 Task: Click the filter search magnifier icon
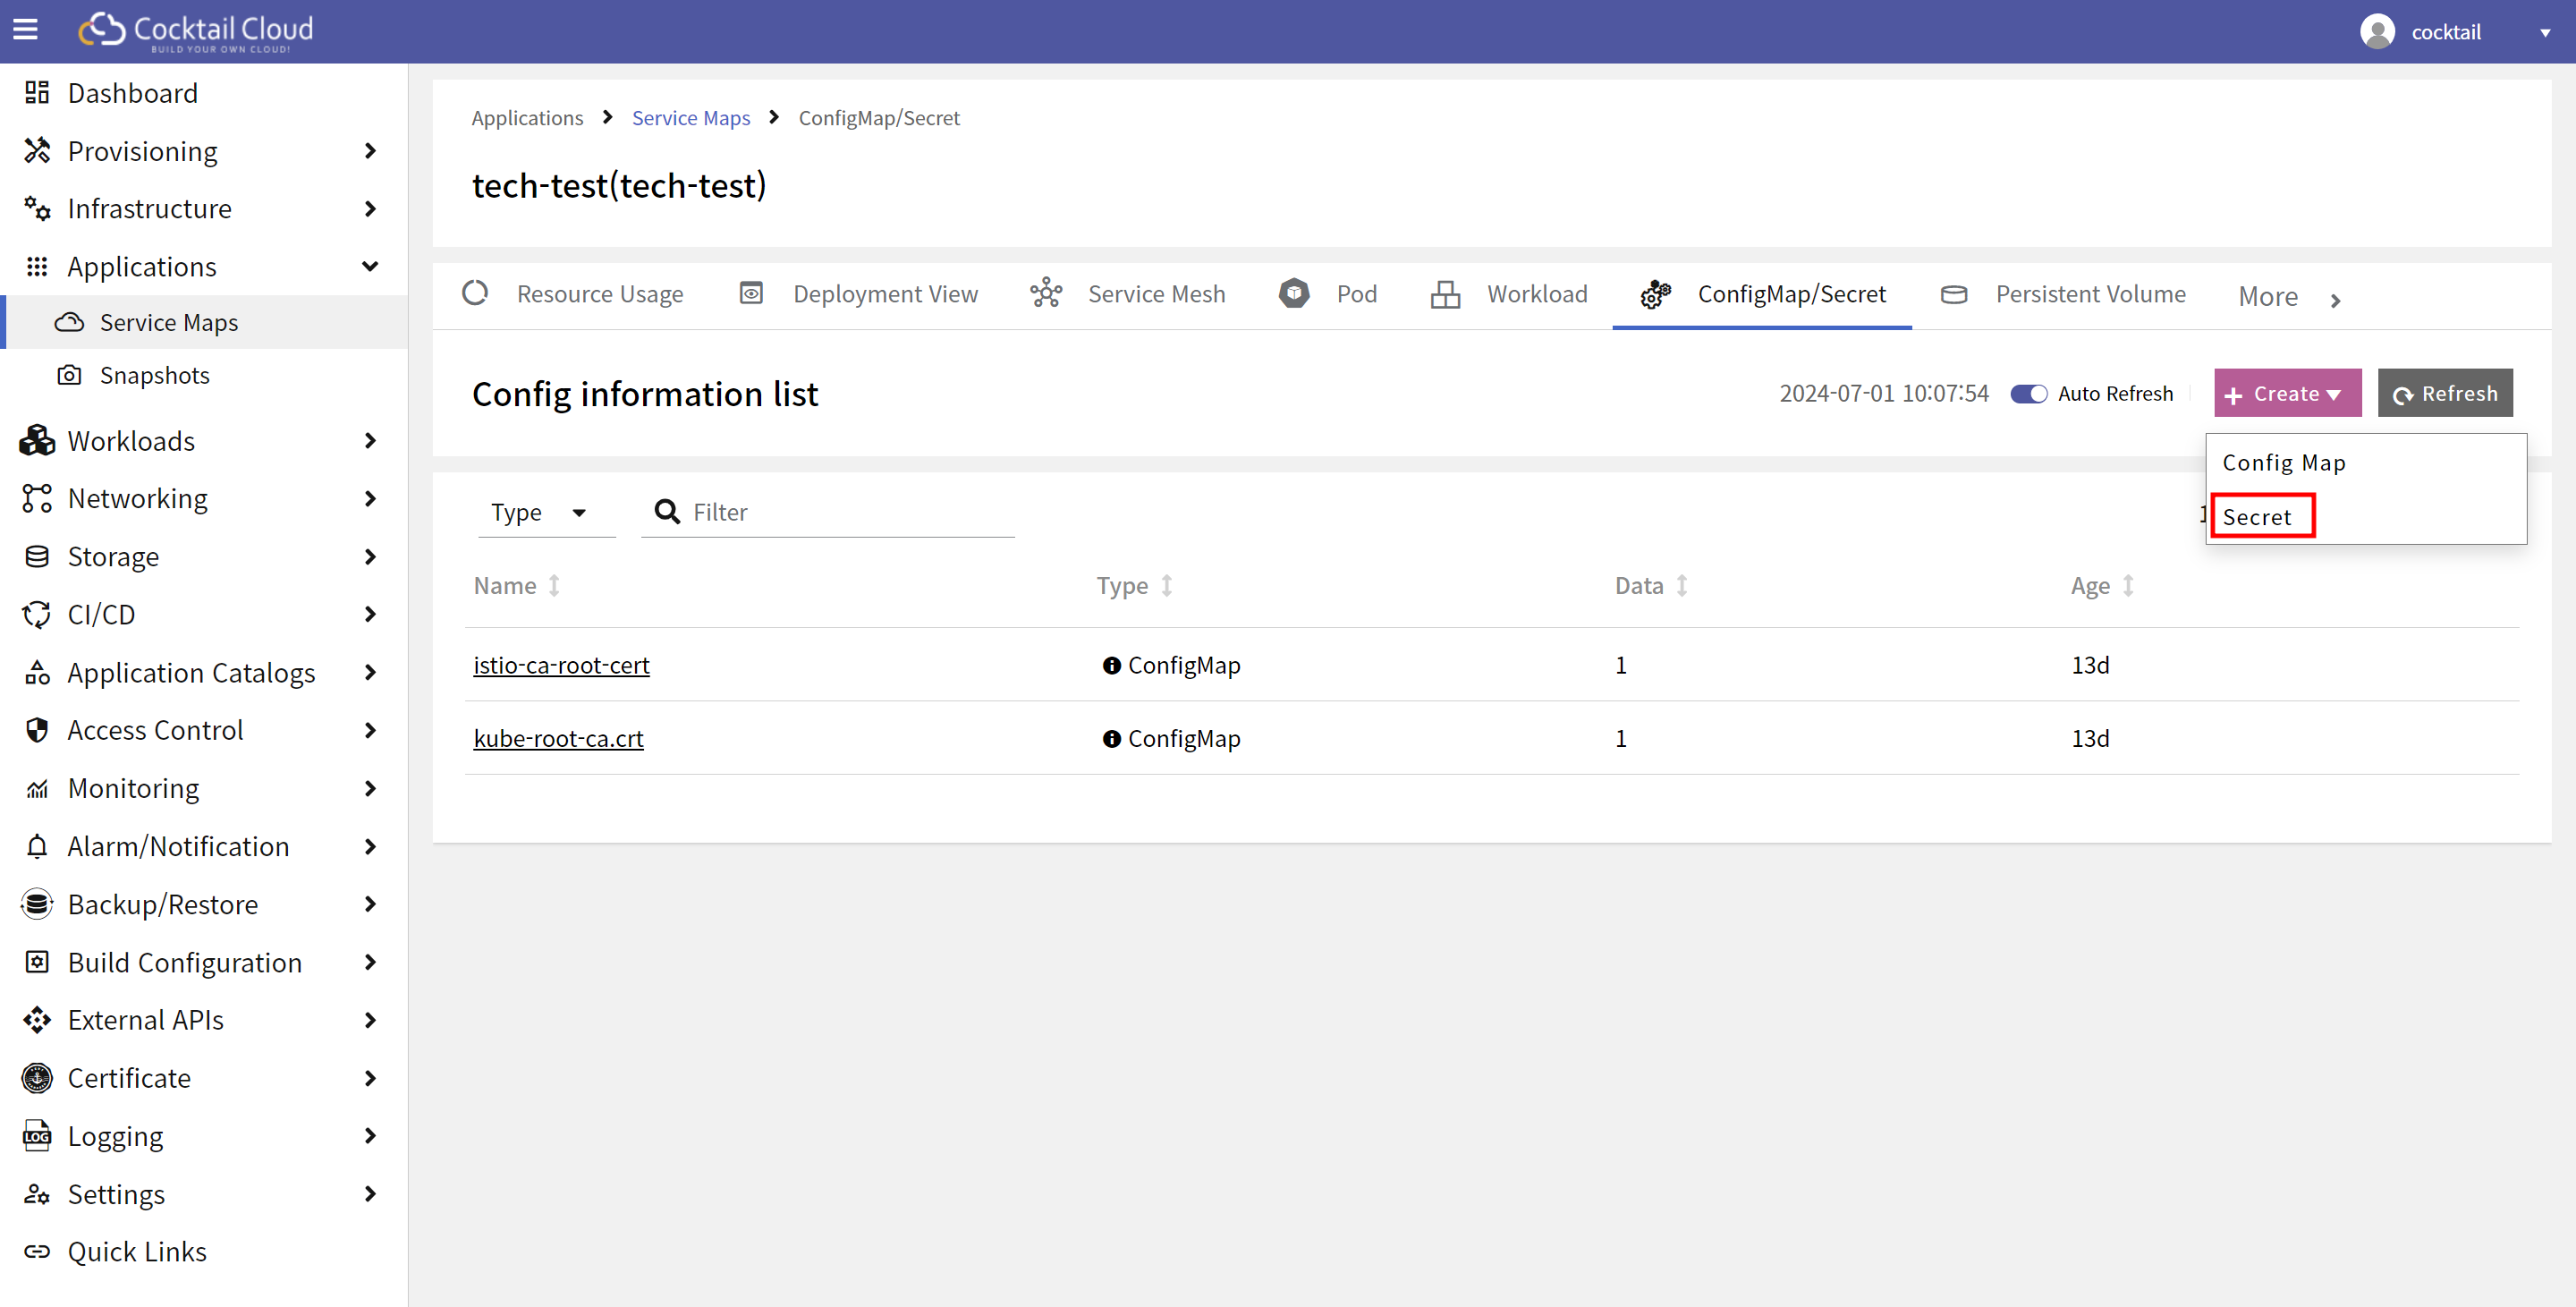pos(666,512)
